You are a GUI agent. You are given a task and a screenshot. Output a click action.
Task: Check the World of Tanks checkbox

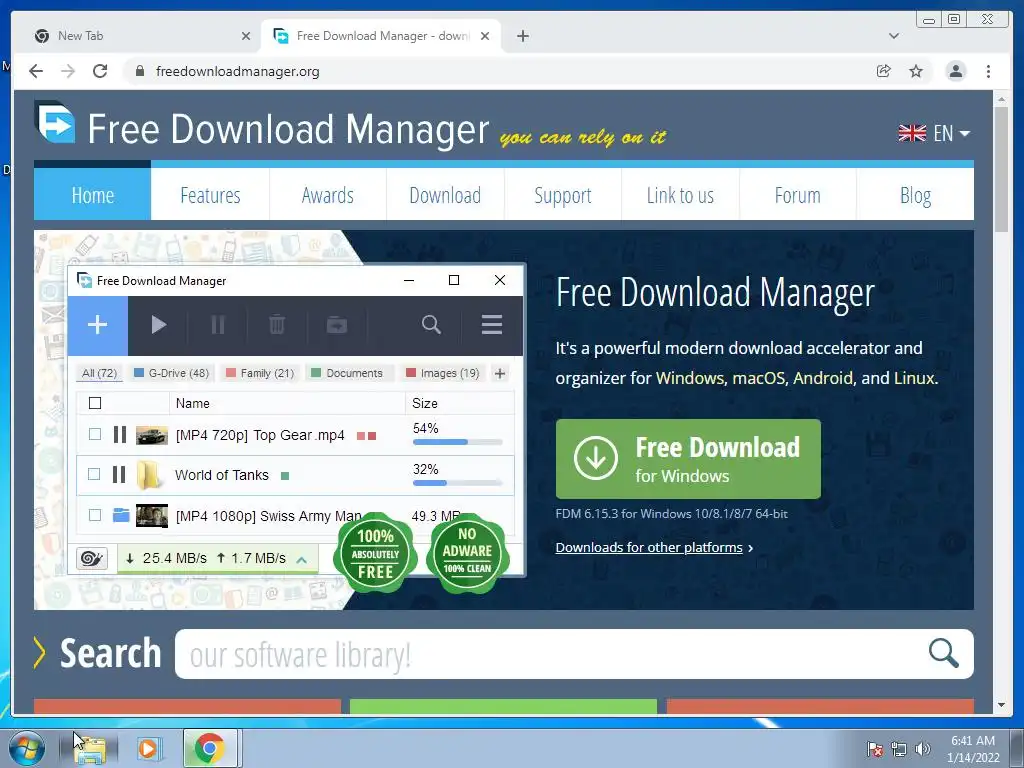point(95,474)
